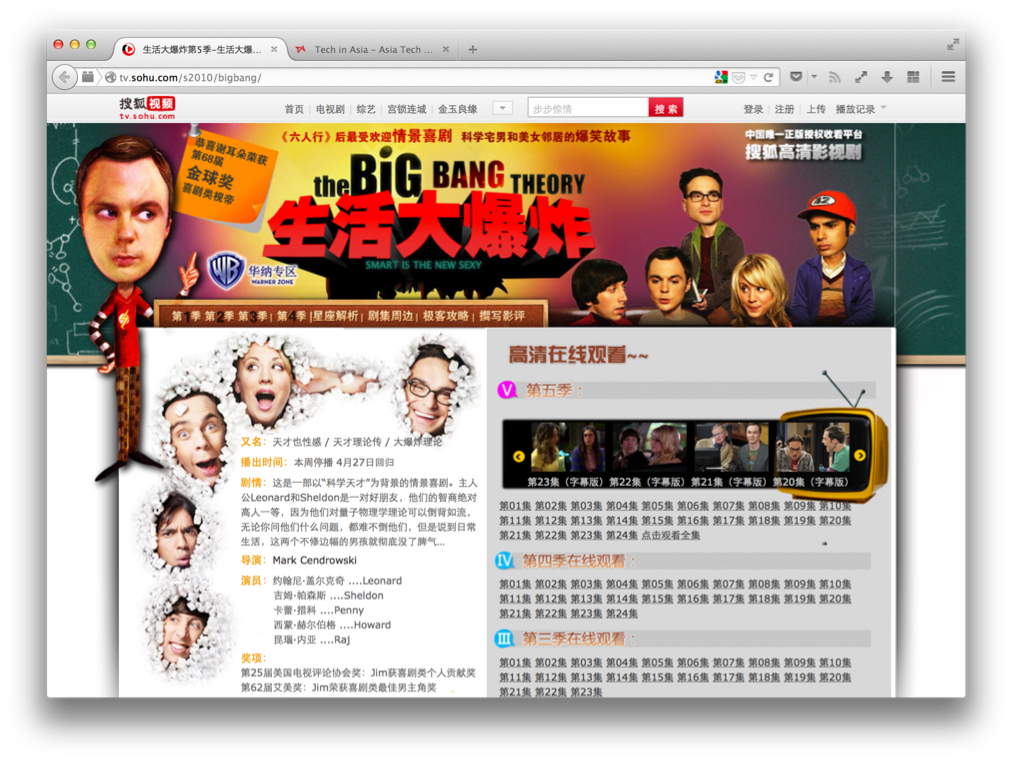The width and height of the screenshot is (1012, 762).
Task: Open a new tab with plus button
Action: point(472,50)
